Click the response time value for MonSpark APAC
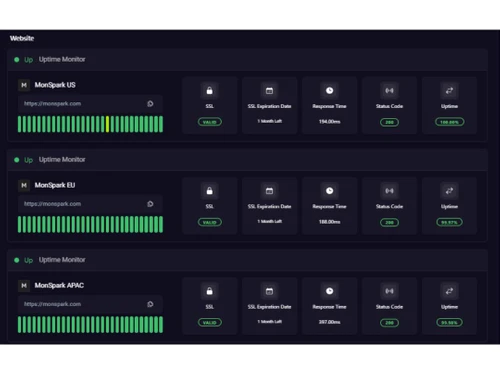The image size is (500, 375). pos(329,322)
